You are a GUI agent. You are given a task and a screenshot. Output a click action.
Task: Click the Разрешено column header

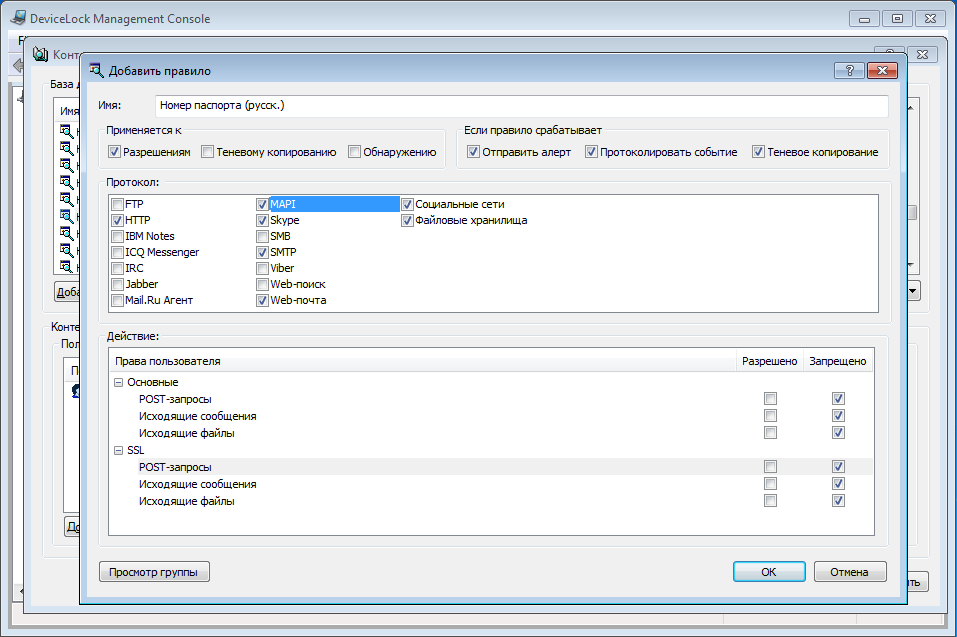(770, 361)
